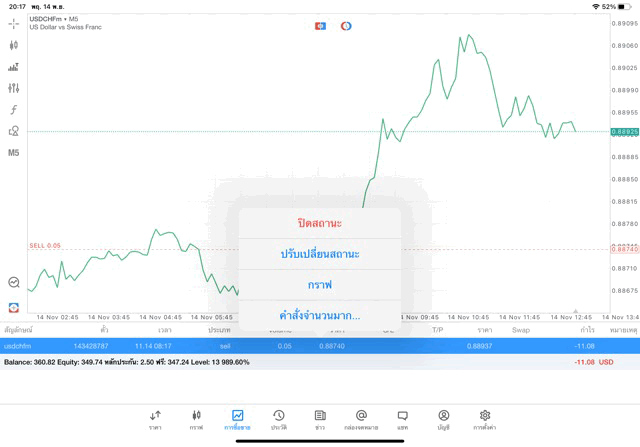This screenshot has height=447, width=640.
Task: Switch to the ราคา quotes tab
Action: tap(155, 416)
